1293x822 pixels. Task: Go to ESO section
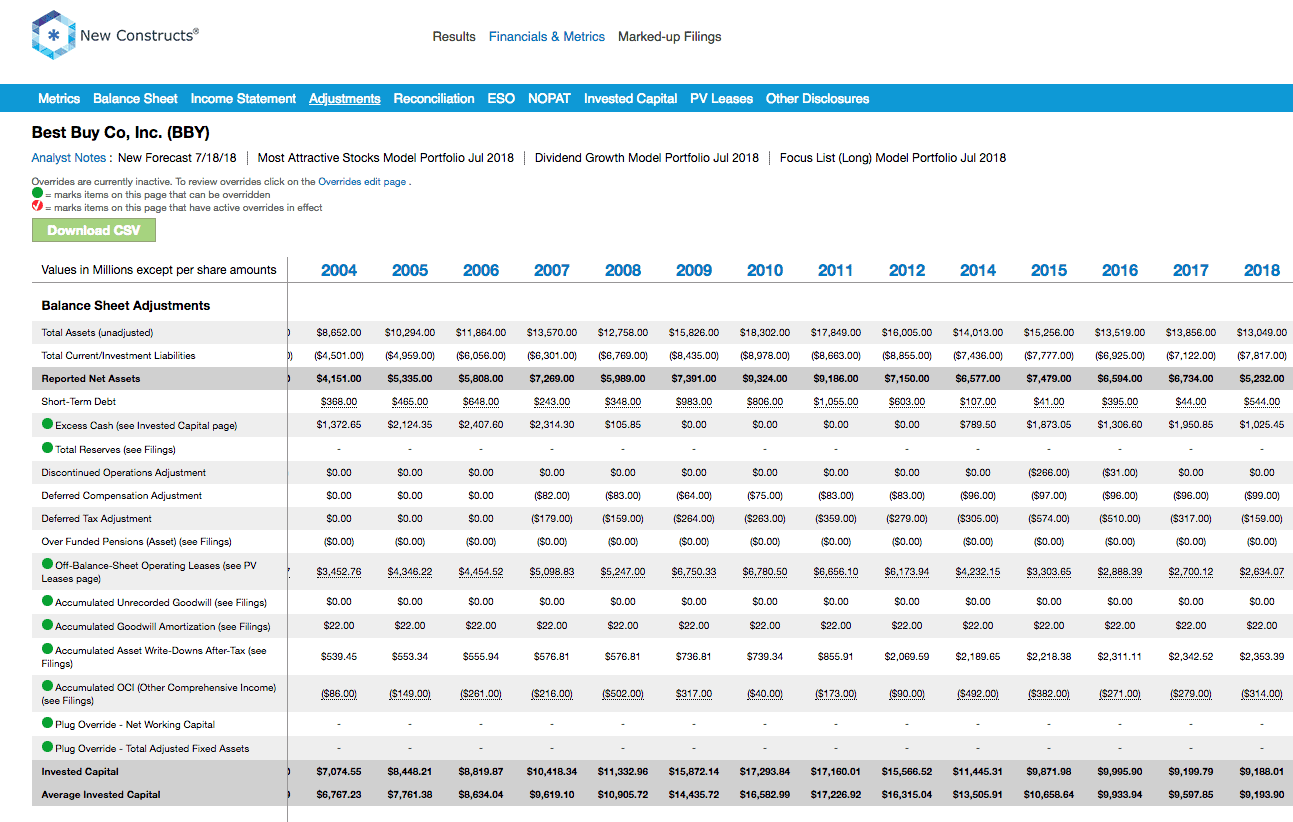[x=501, y=98]
